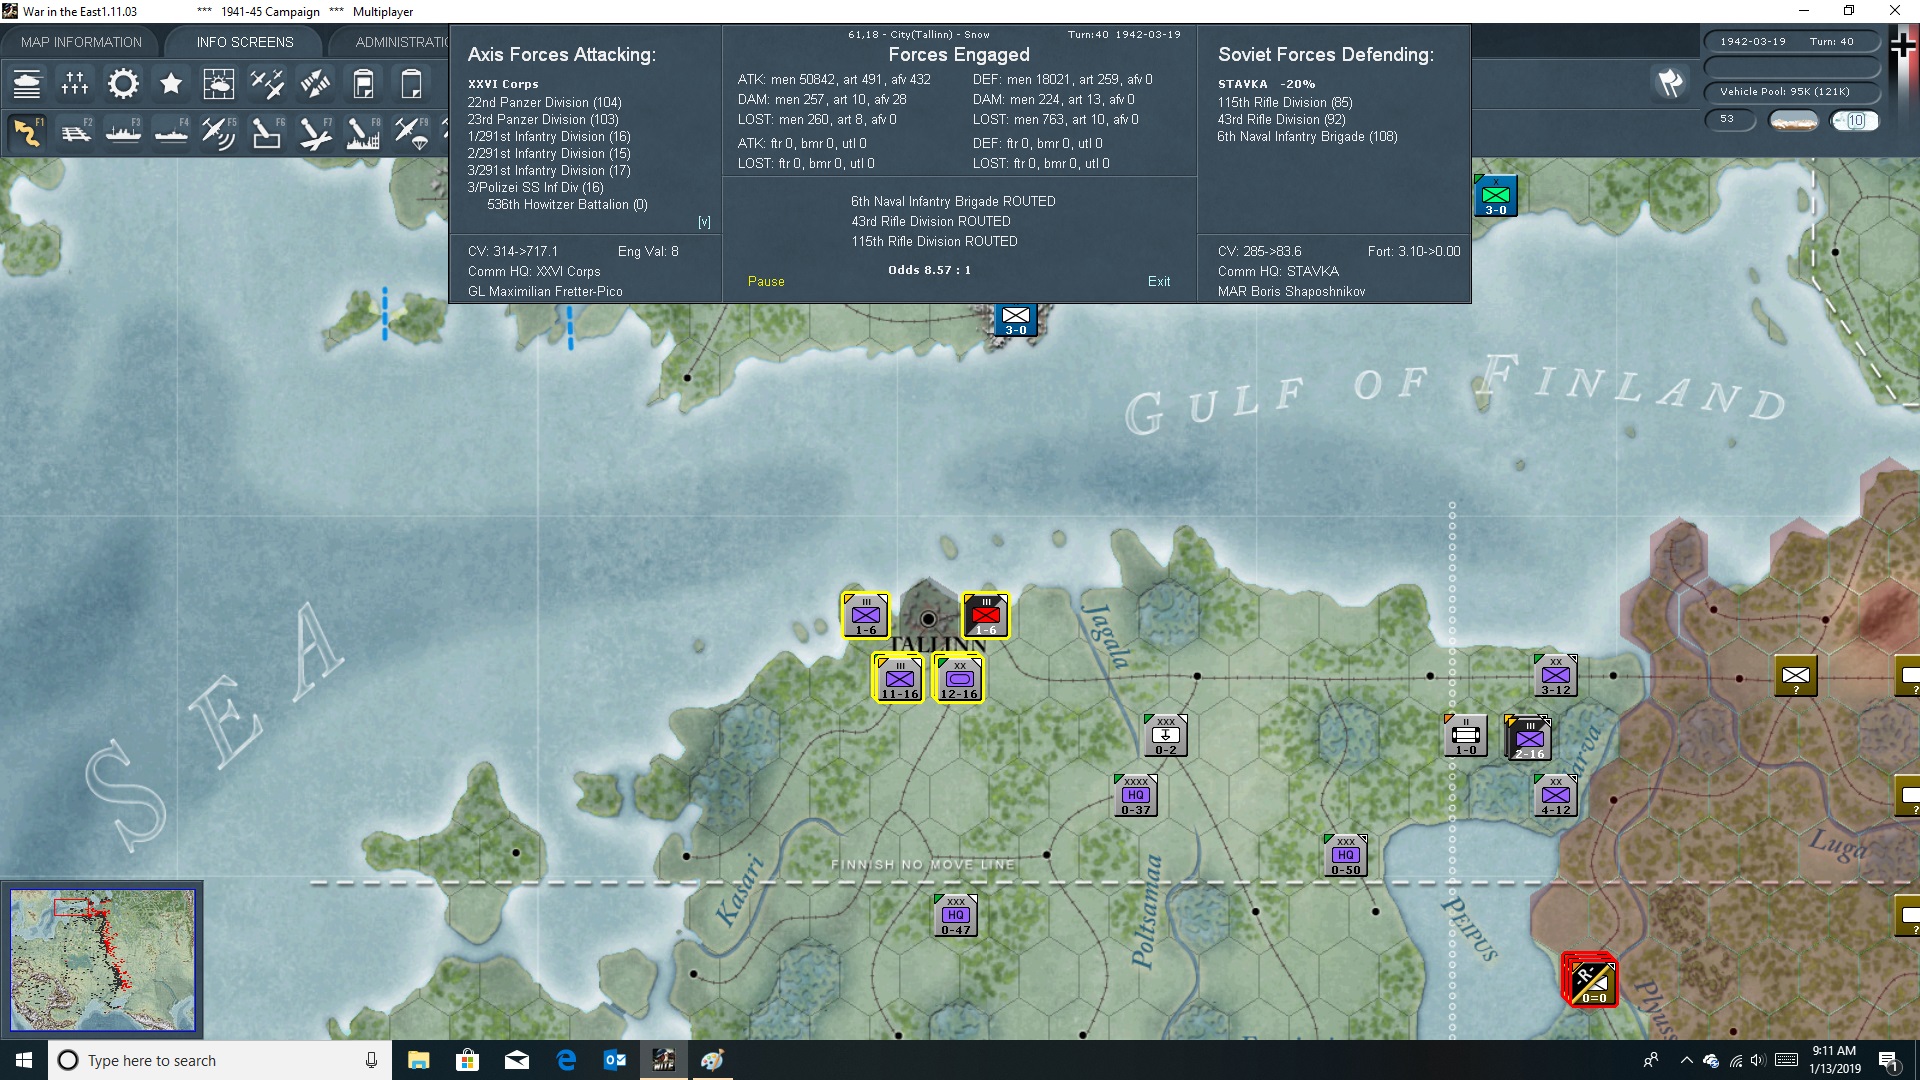Open the air doctrine planes icon
Image resolution: width=1920 pixels, height=1080 pixels.
click(267, 84)
